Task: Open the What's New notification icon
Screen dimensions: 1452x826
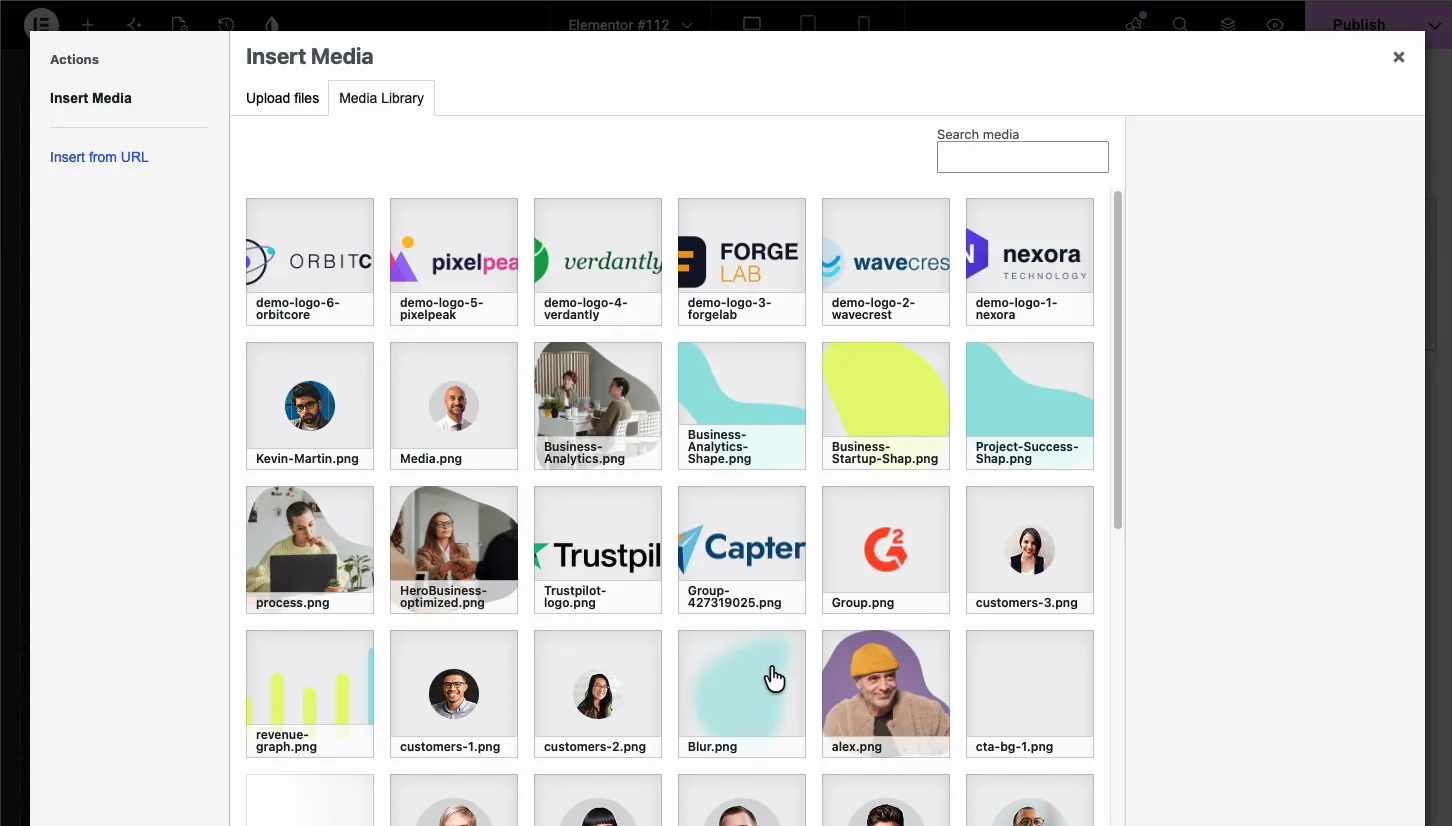Action: [x=1134, y=24]
